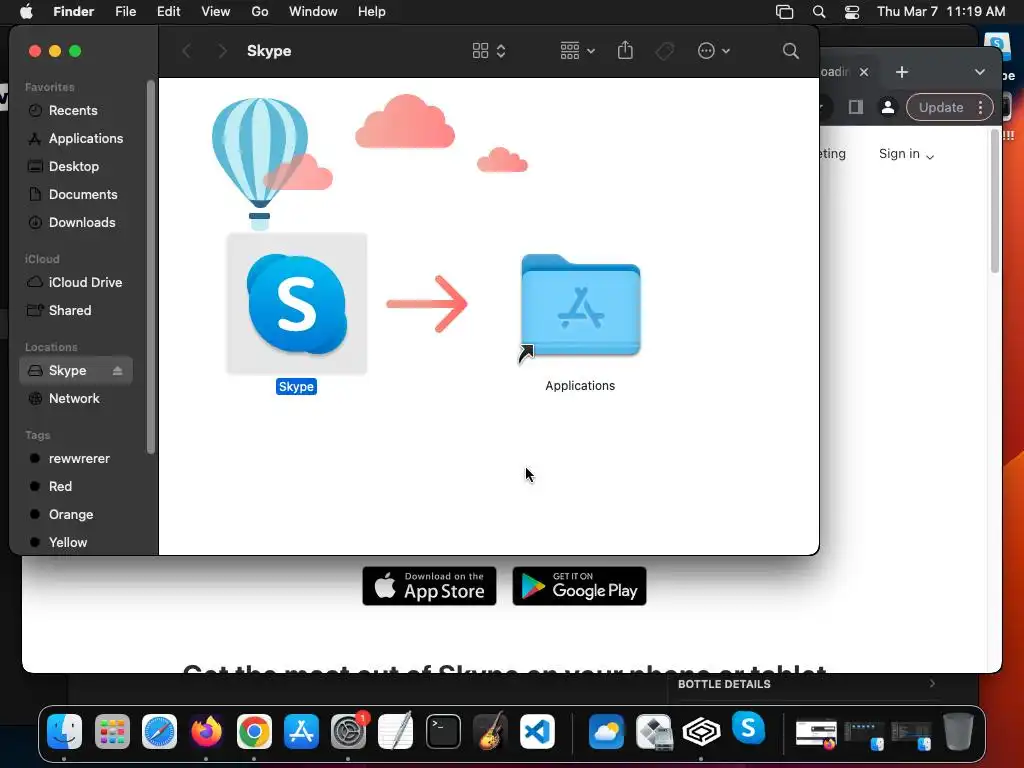Open Spotlight search in menu bar
1024x768 pixels.
(x=818, y=12)
